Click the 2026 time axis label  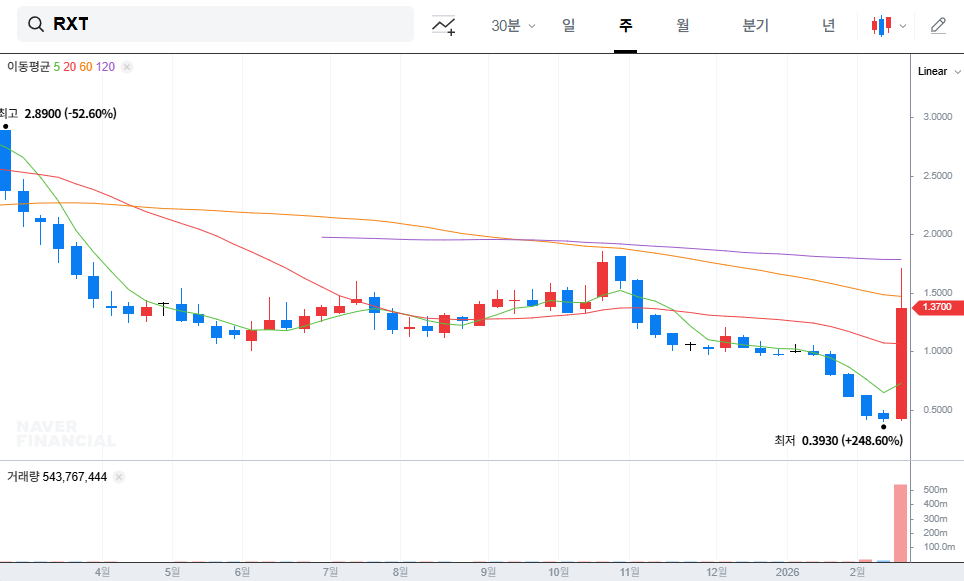point(788,572)
